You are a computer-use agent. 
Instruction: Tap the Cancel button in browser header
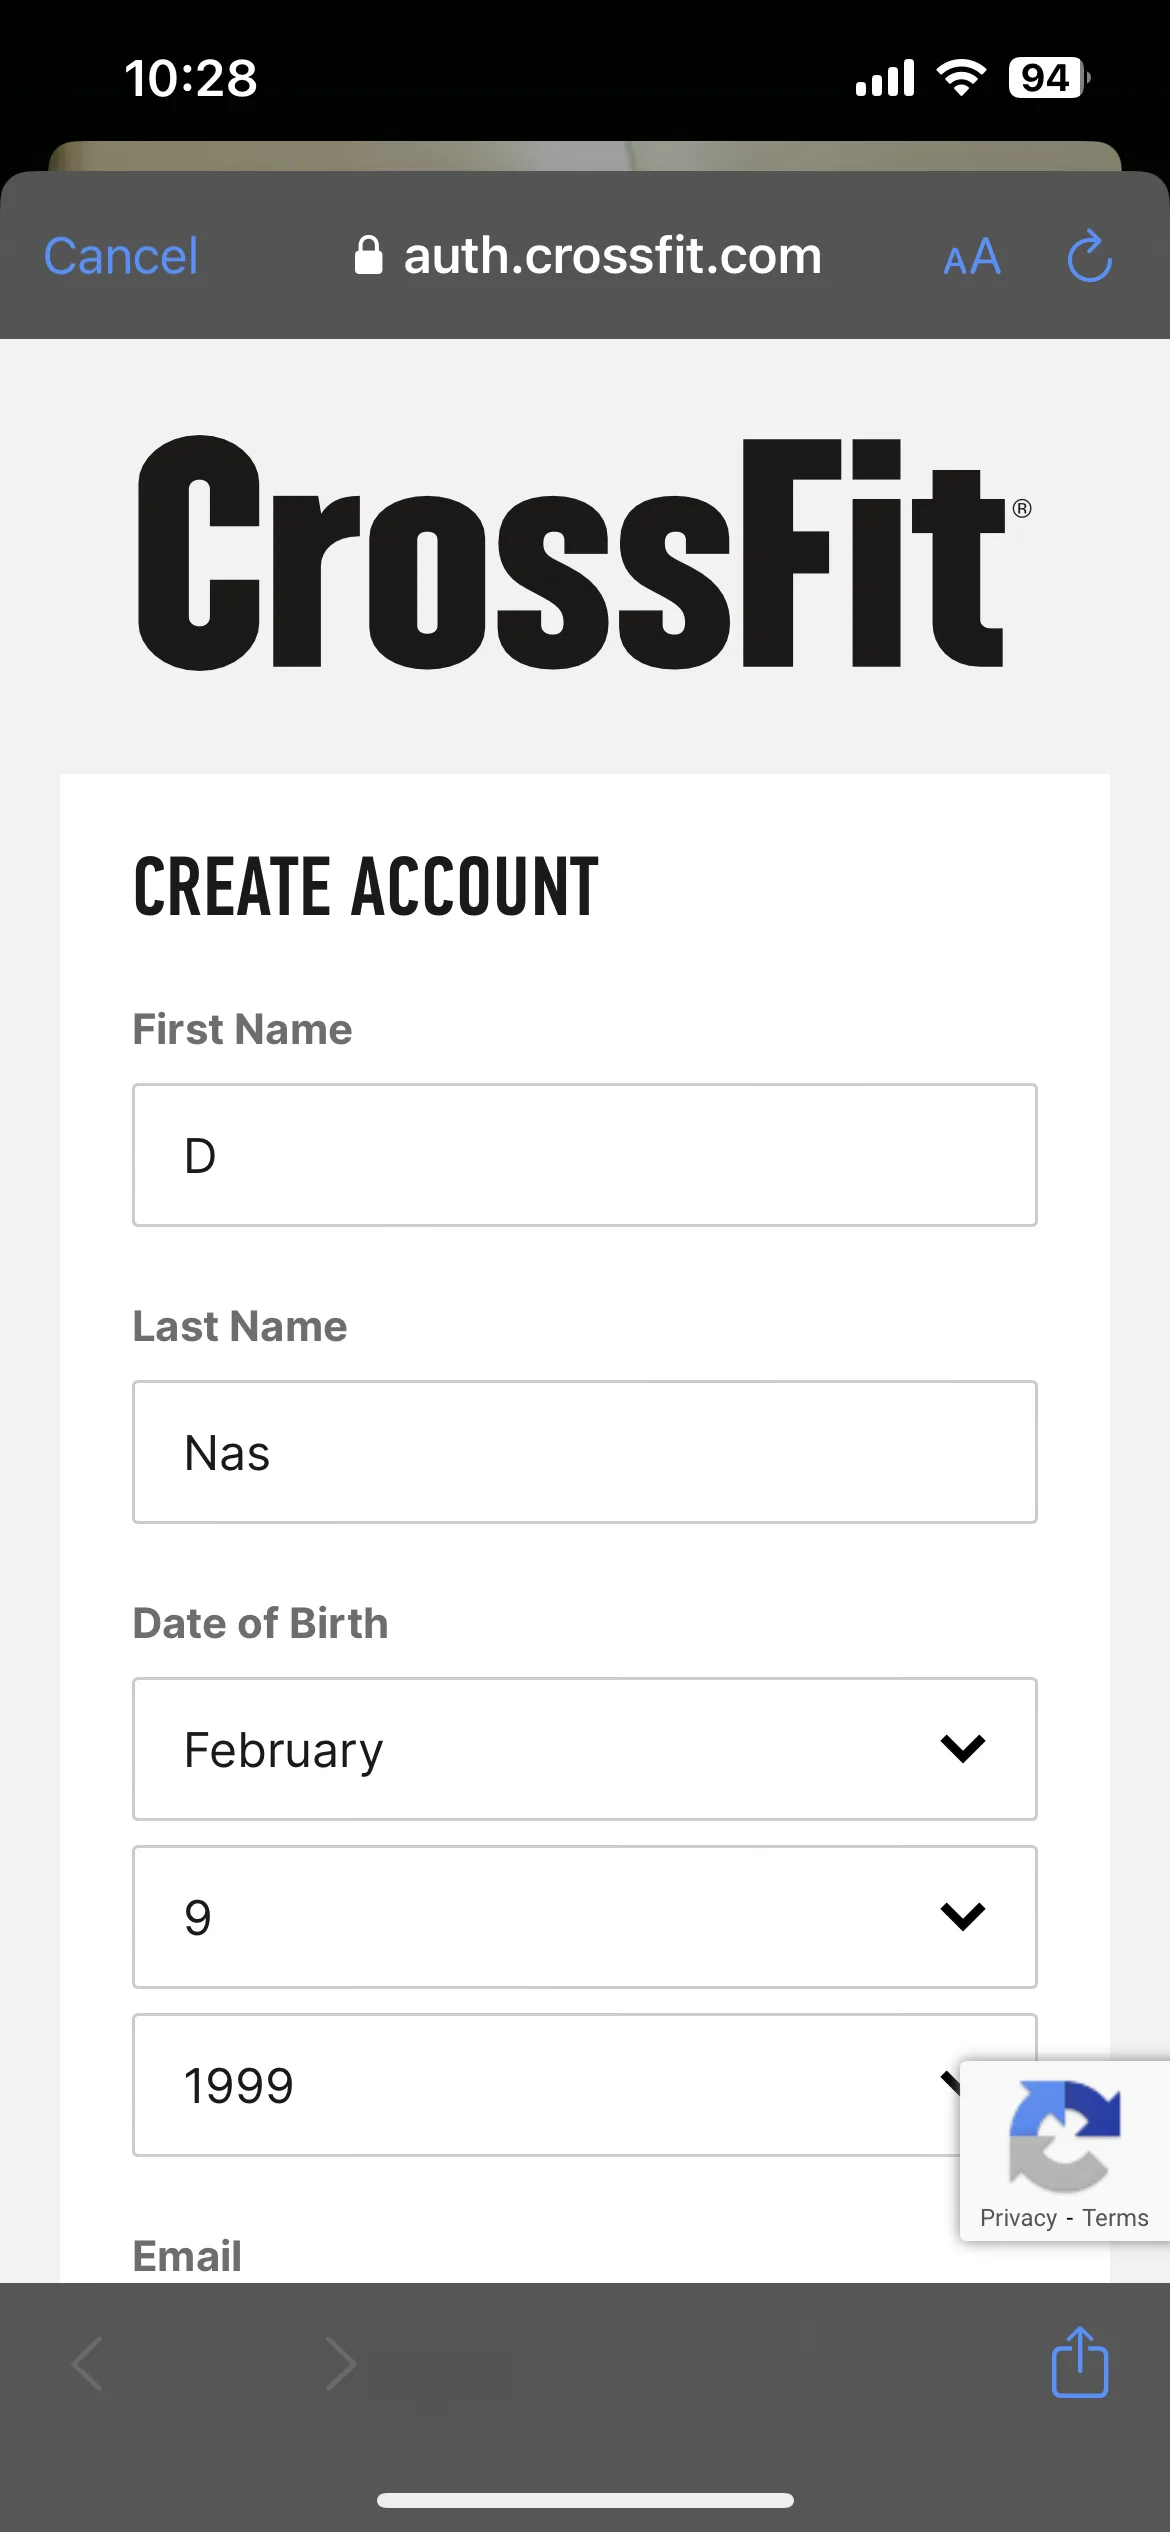pyautogui.click(x=121, y=257)
